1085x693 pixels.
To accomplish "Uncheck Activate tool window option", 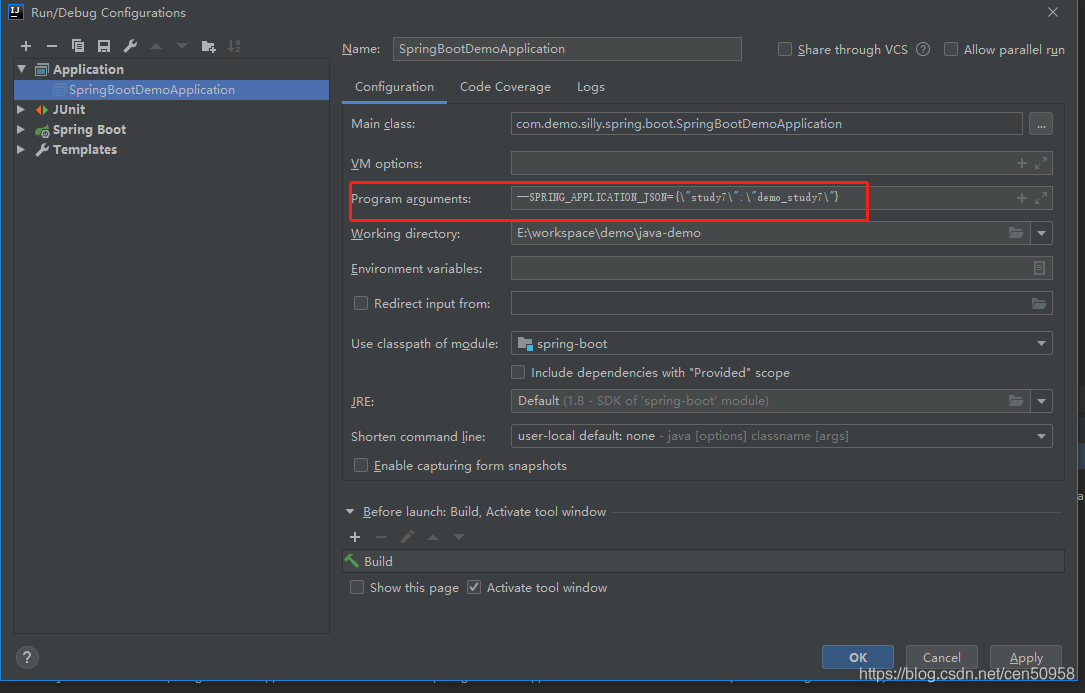I will (474, 587).
